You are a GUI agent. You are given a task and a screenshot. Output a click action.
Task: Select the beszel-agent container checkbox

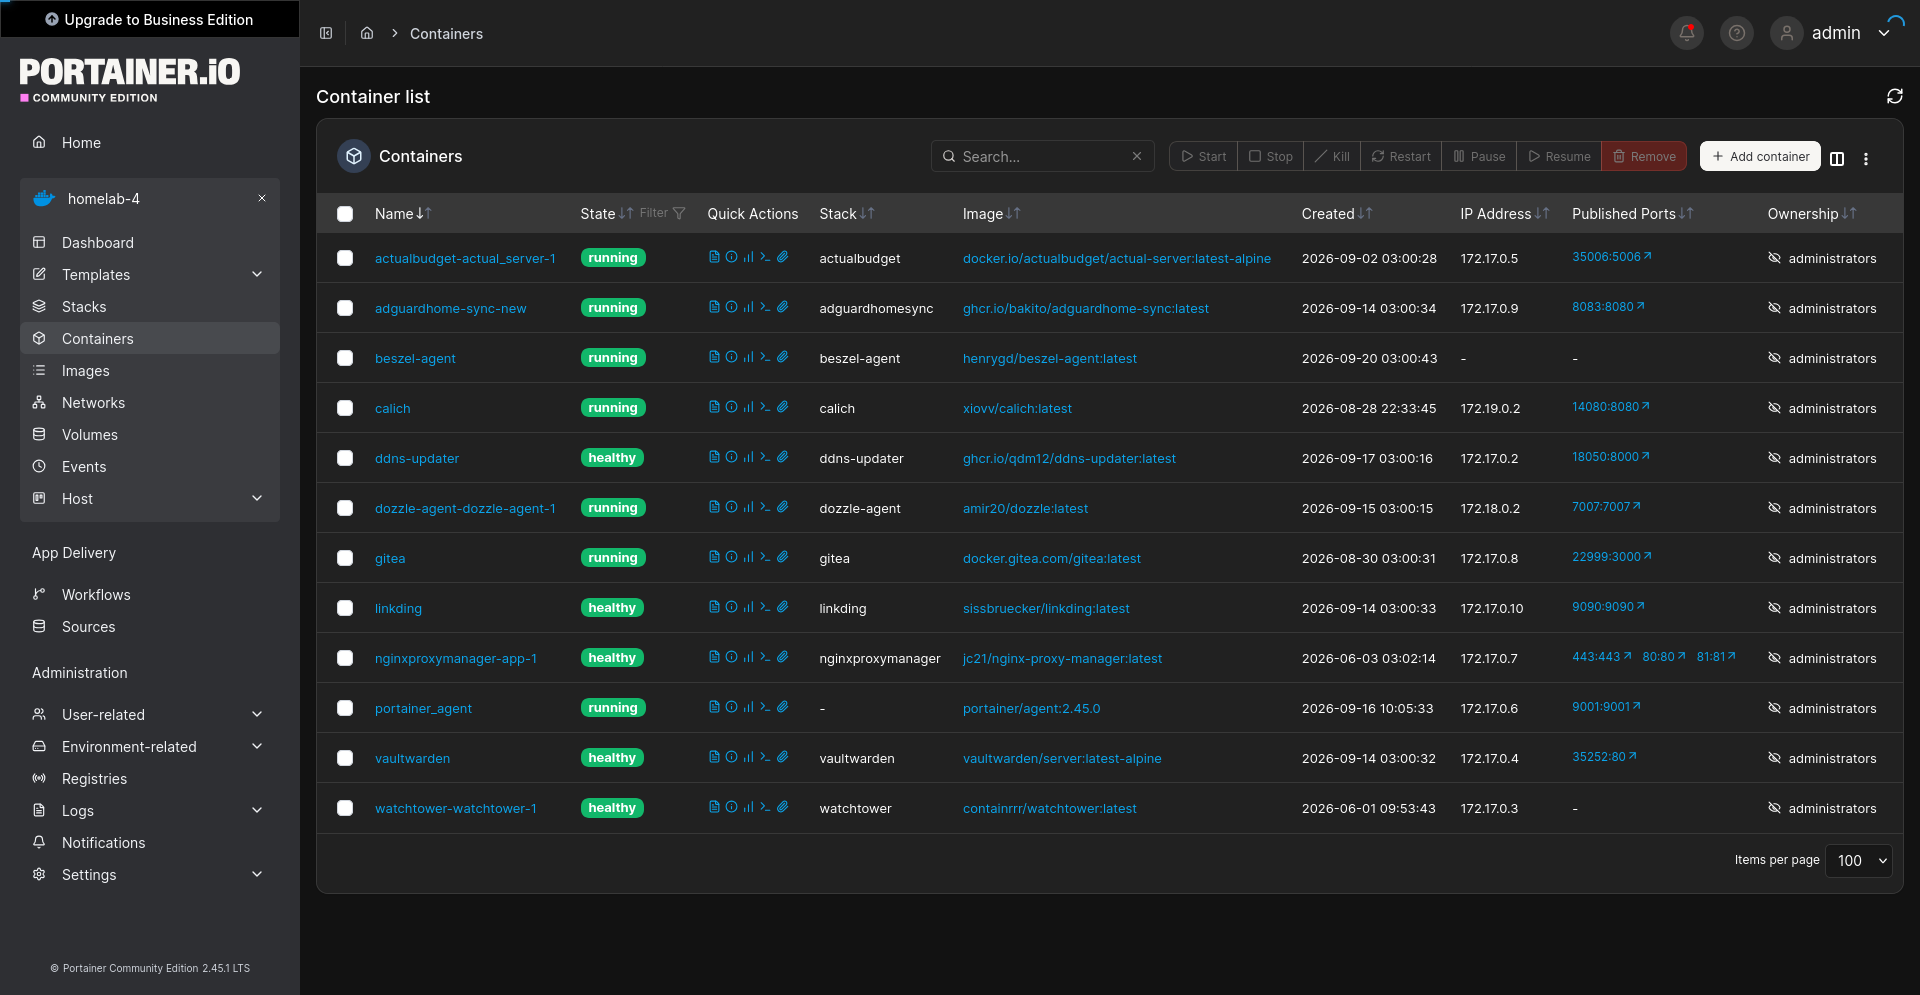coord(345,358)
